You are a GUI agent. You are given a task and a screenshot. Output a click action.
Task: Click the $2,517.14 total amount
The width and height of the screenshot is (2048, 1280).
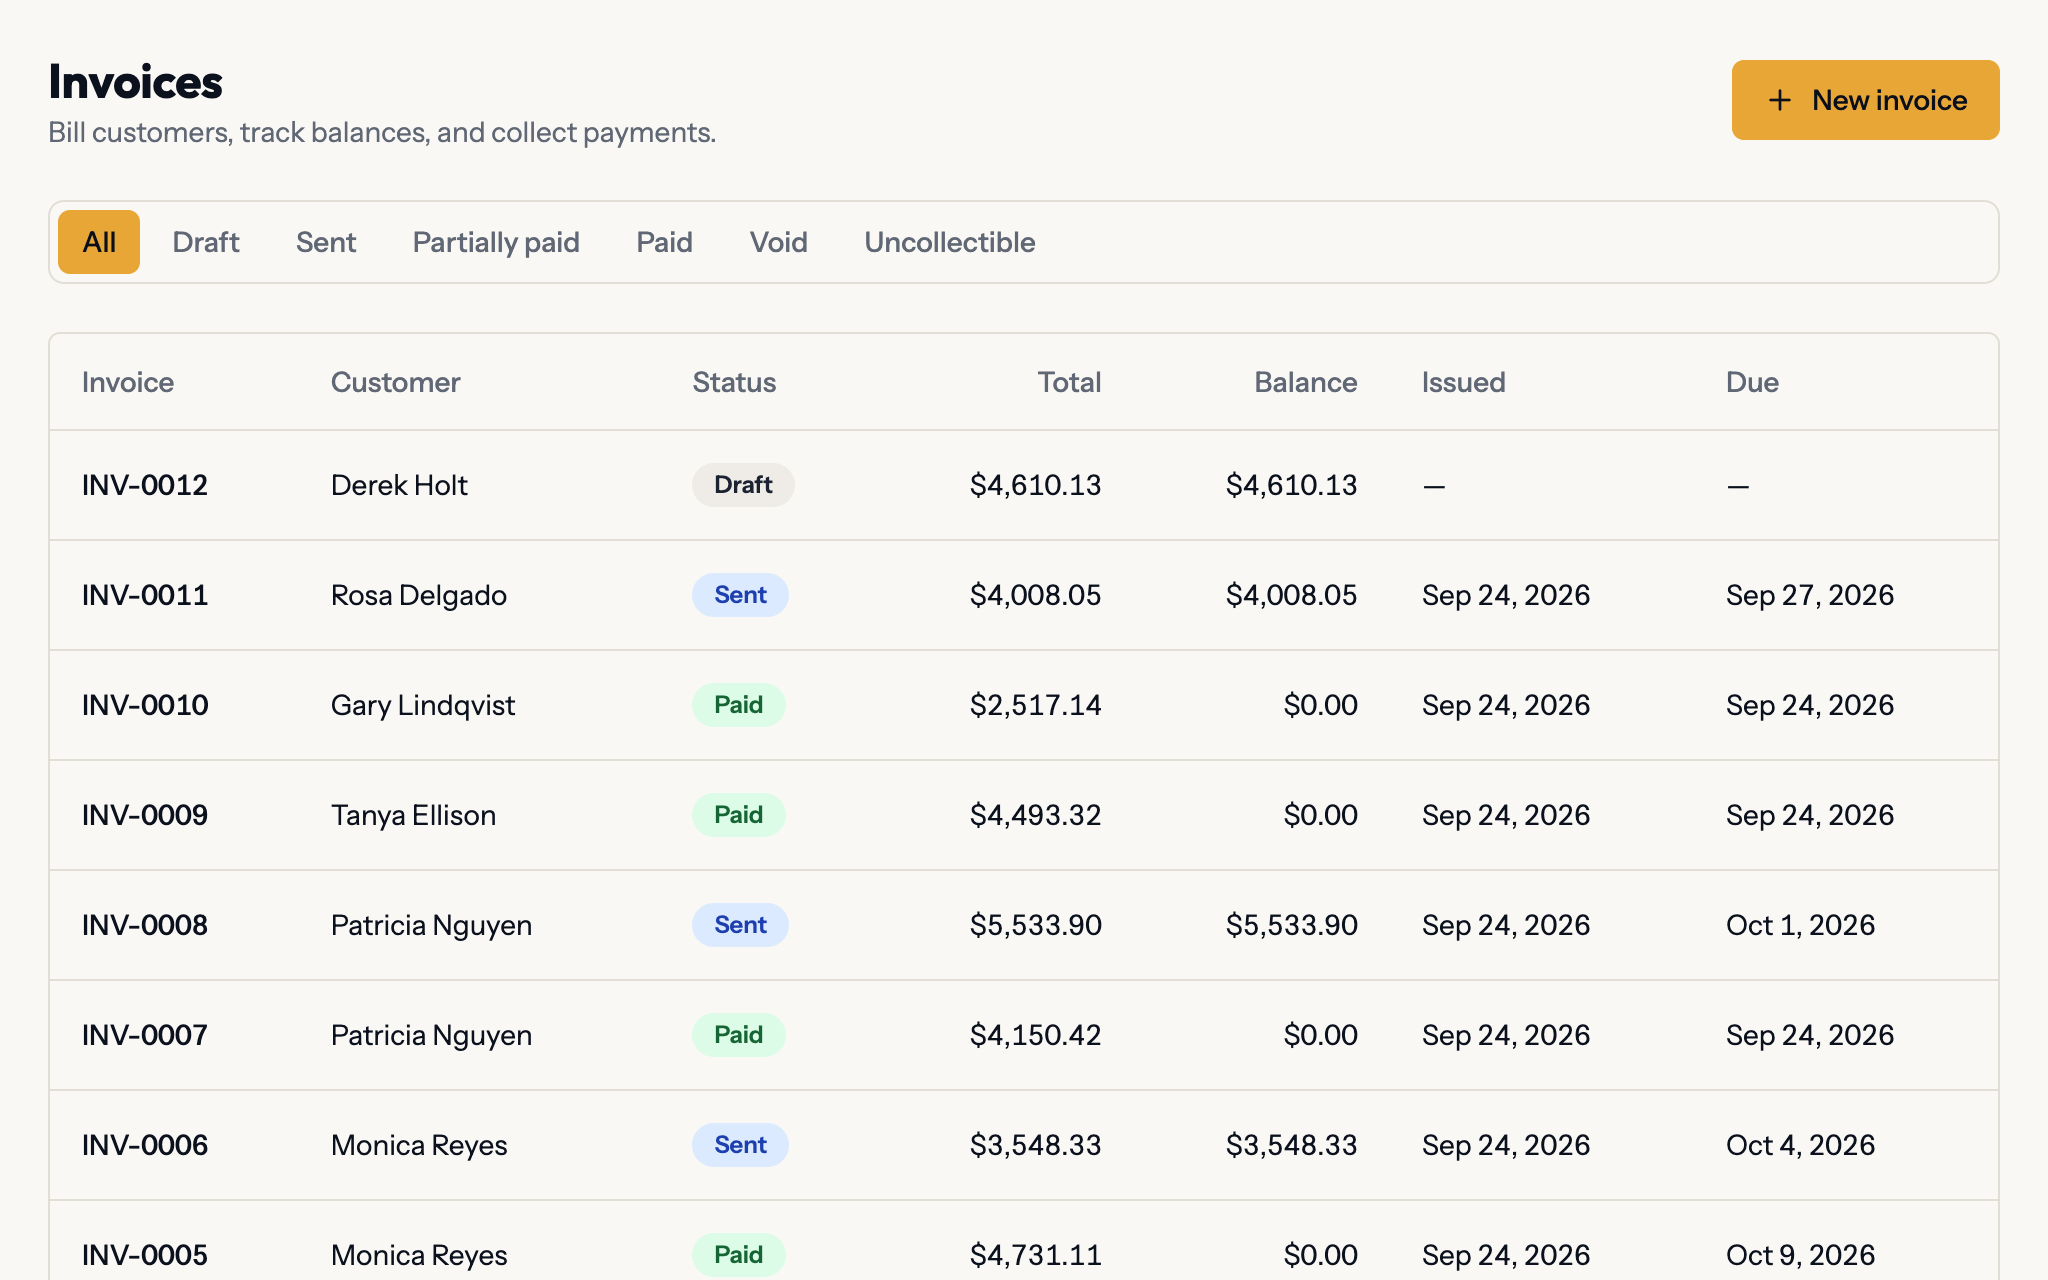[1035, 705]
